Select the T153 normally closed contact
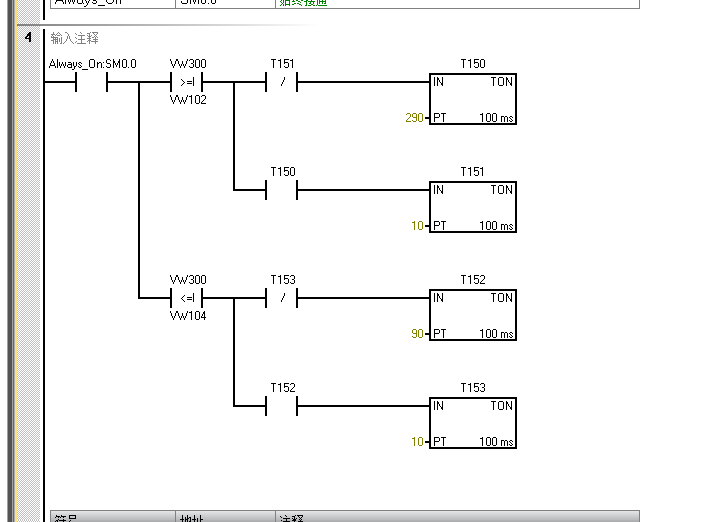The height and width of the screenshot is (522, 707). tap(282, 298)
